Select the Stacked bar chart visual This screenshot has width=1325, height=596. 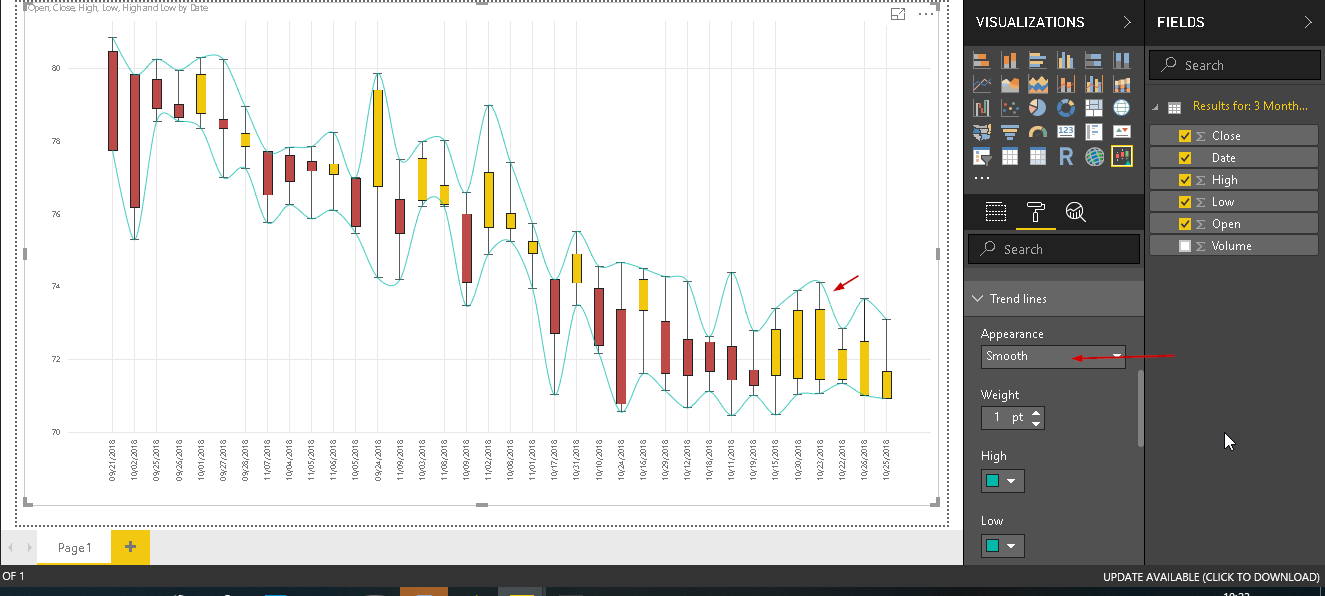[982, 61]
